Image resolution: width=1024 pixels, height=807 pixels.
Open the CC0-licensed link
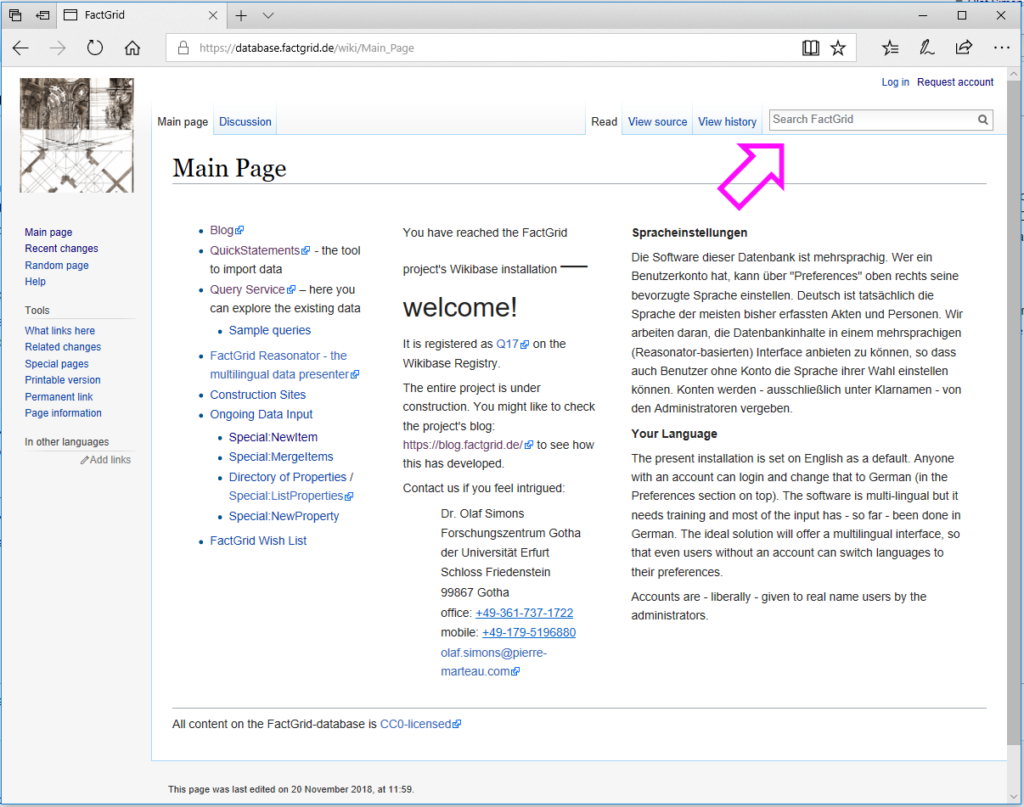click(x=421, y=725)
